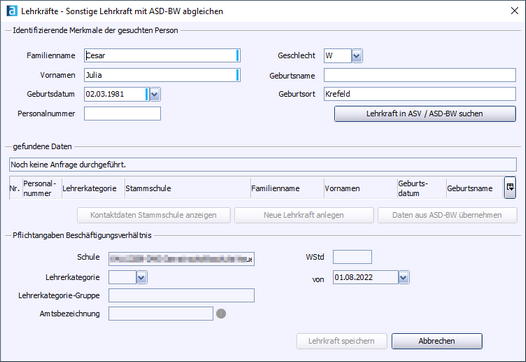Click the empty Geburtsname input field
The image size is (526, 362).
(x=420, y=75)
